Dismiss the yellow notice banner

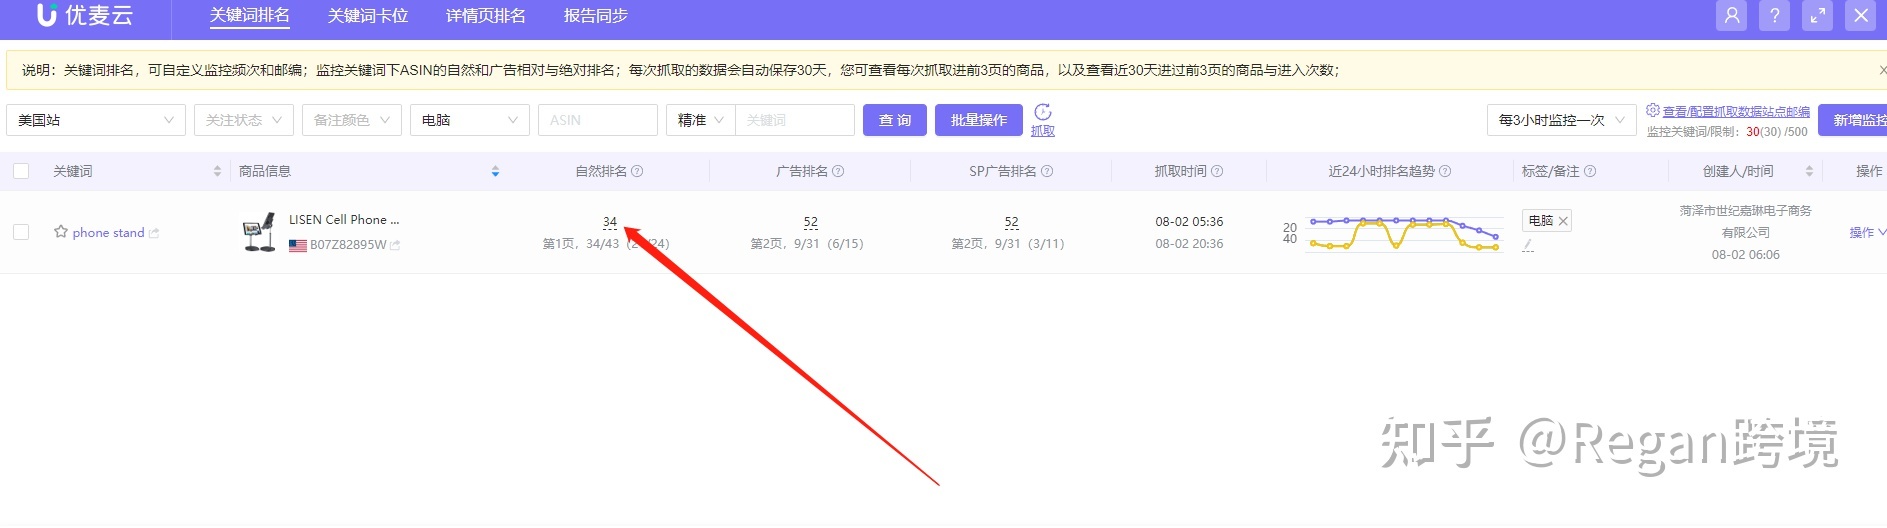(1882, 70)
